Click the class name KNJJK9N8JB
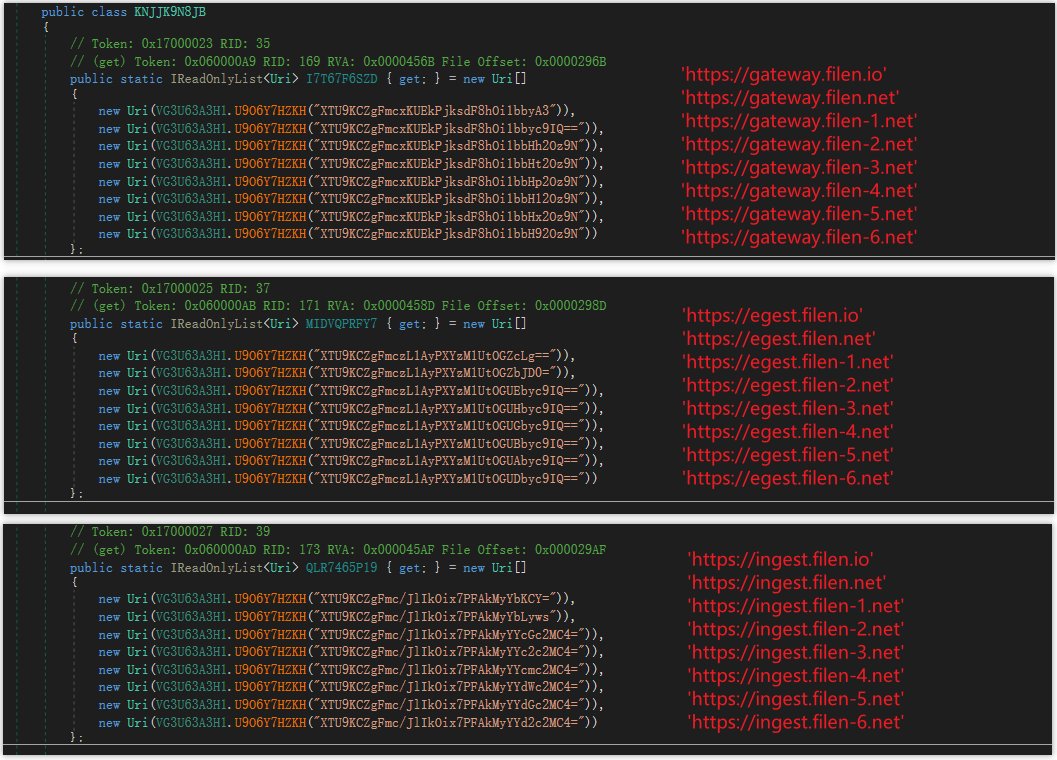 point(170,12)
